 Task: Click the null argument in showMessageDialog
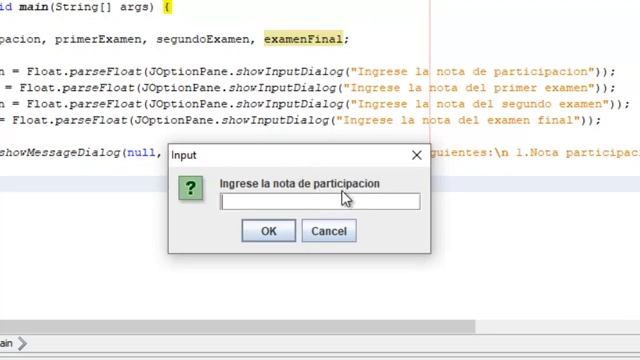(x=141, y=153)
